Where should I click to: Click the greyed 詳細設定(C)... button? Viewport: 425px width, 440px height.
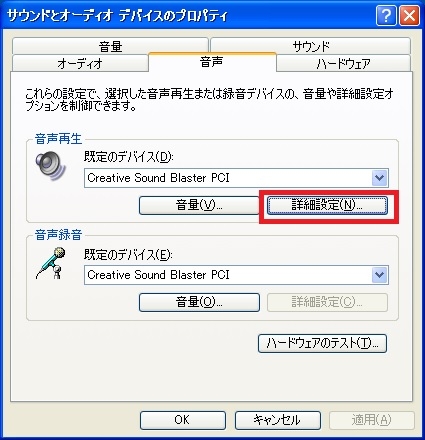[x=327, y=302]
